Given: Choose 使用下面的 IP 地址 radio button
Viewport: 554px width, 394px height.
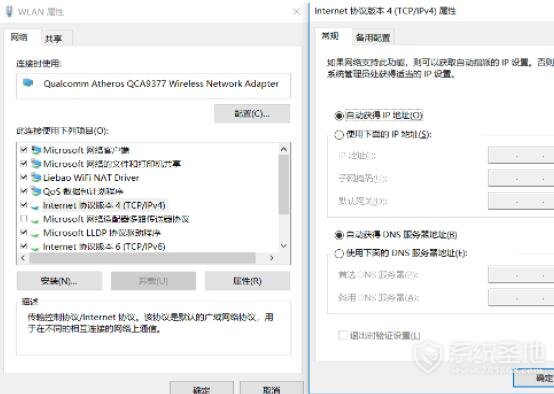Looking at the screenshot, I should click(339, 135).
